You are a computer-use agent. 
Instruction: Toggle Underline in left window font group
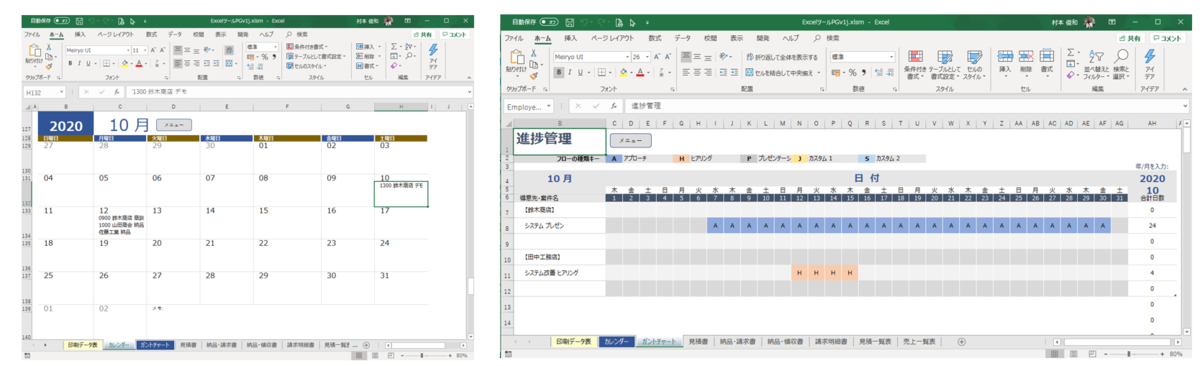tap(88, 62)
